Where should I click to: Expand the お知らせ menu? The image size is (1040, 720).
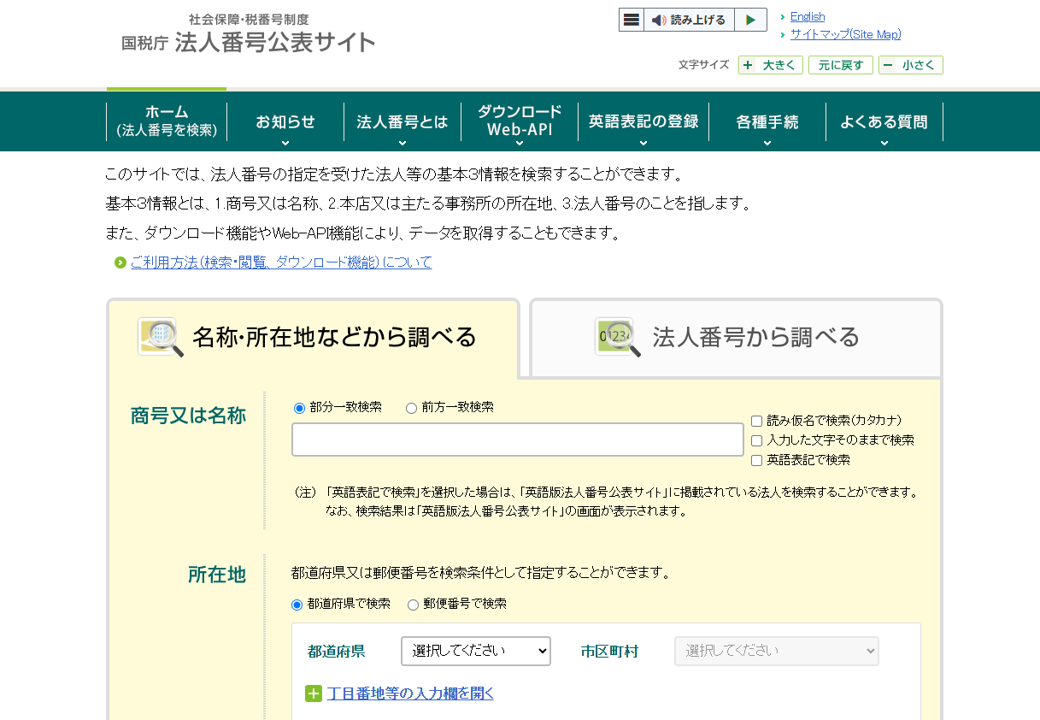coord(285,122)
